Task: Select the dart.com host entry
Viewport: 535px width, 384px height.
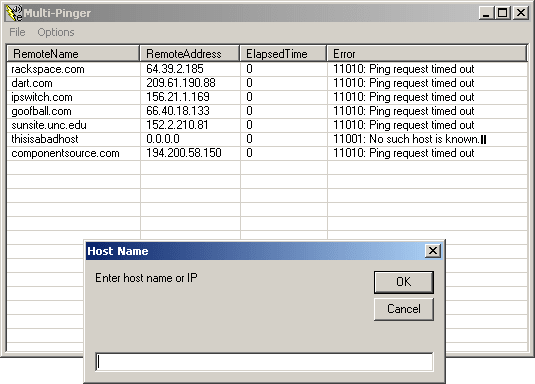Action: (x=32, y=83)
